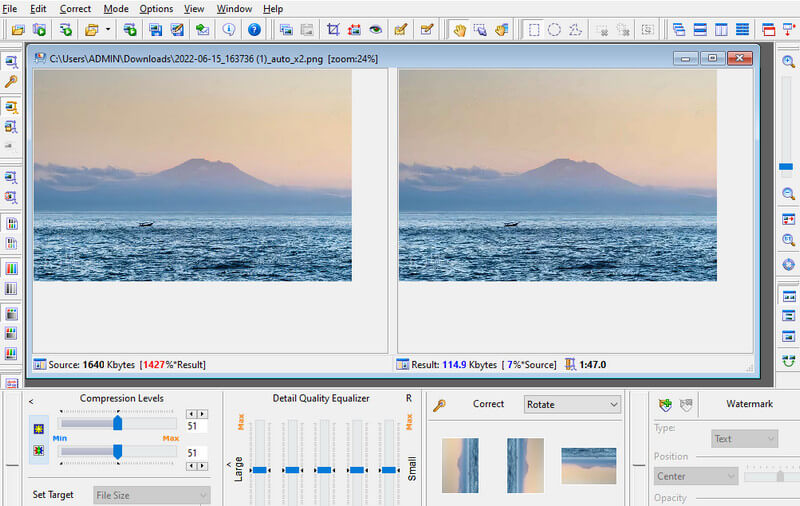This screenshot has width=800, height=506.
Task: Select the vertically flipped rotate thumbnail
Action: 588,465
